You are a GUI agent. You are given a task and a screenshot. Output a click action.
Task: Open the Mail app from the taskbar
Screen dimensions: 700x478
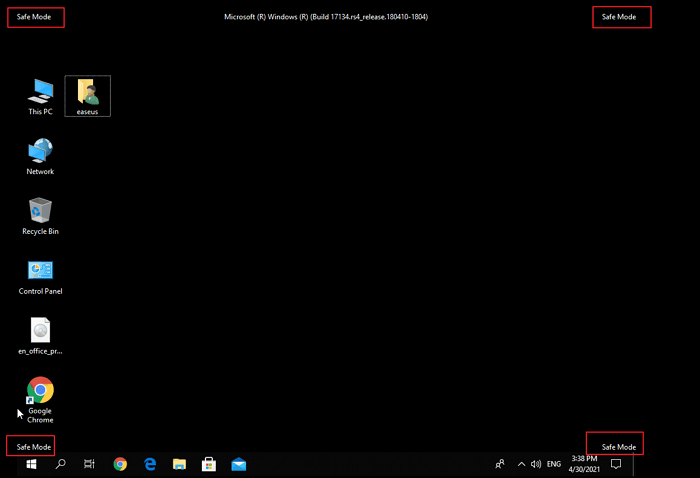pos(238,464)
